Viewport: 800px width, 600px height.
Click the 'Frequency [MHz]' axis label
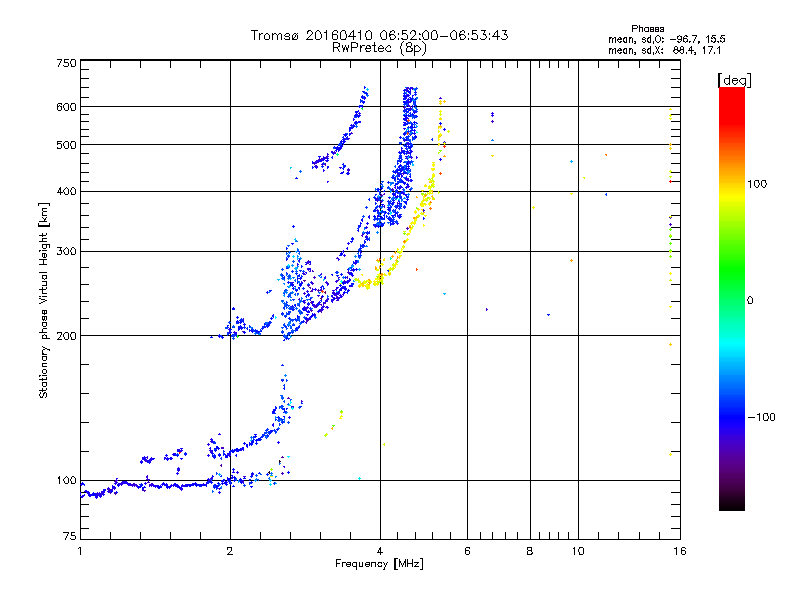tap(379, 564)
